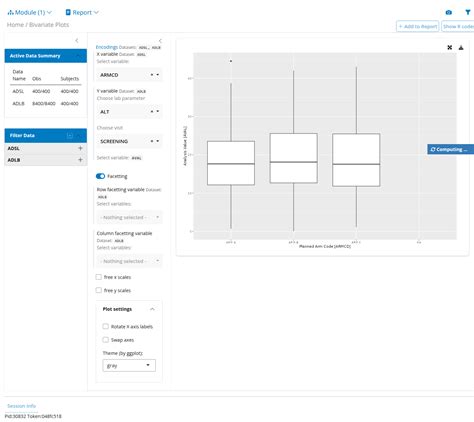Open the gray theme dropdown
Image resolution: width=474 pixels, height=422 pixels.
click(x=129, y=365)
